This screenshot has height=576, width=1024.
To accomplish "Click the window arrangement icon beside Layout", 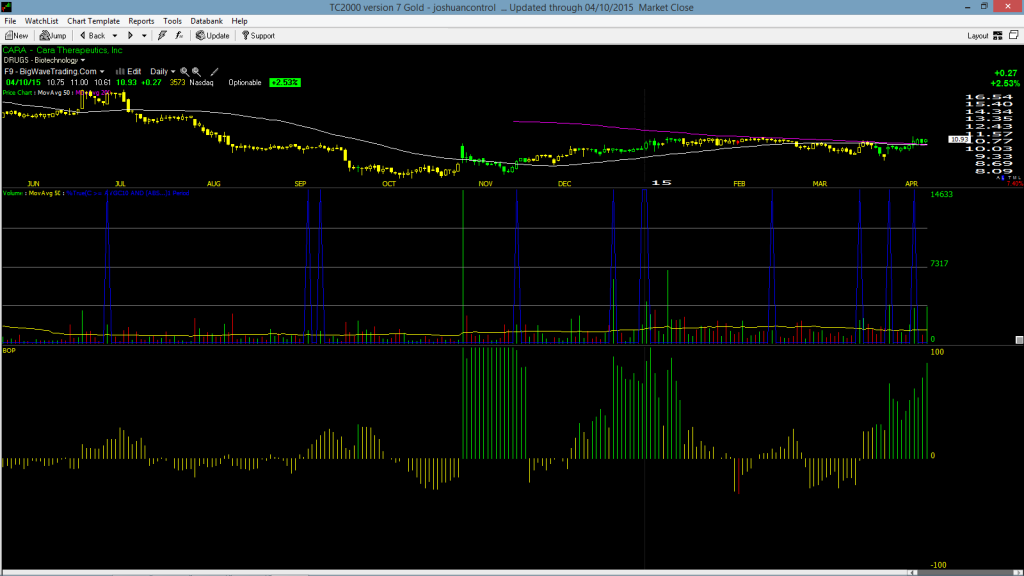I will click(x=1014, y=35).
